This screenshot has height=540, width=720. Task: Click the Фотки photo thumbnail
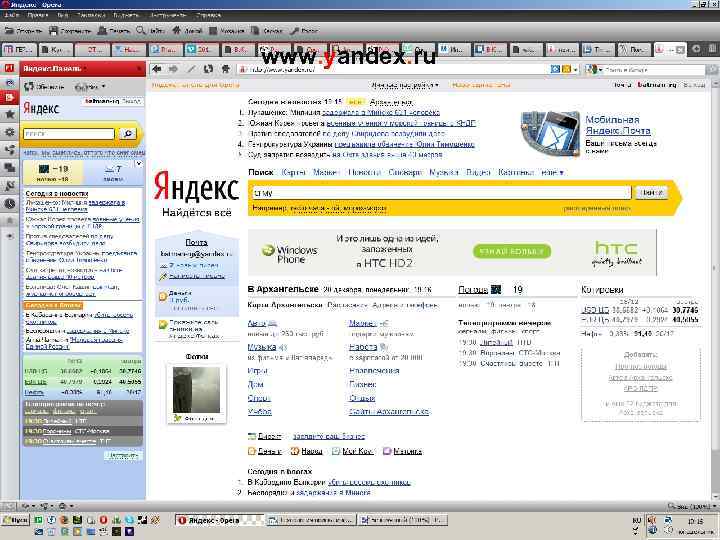(x=196, y=390)
